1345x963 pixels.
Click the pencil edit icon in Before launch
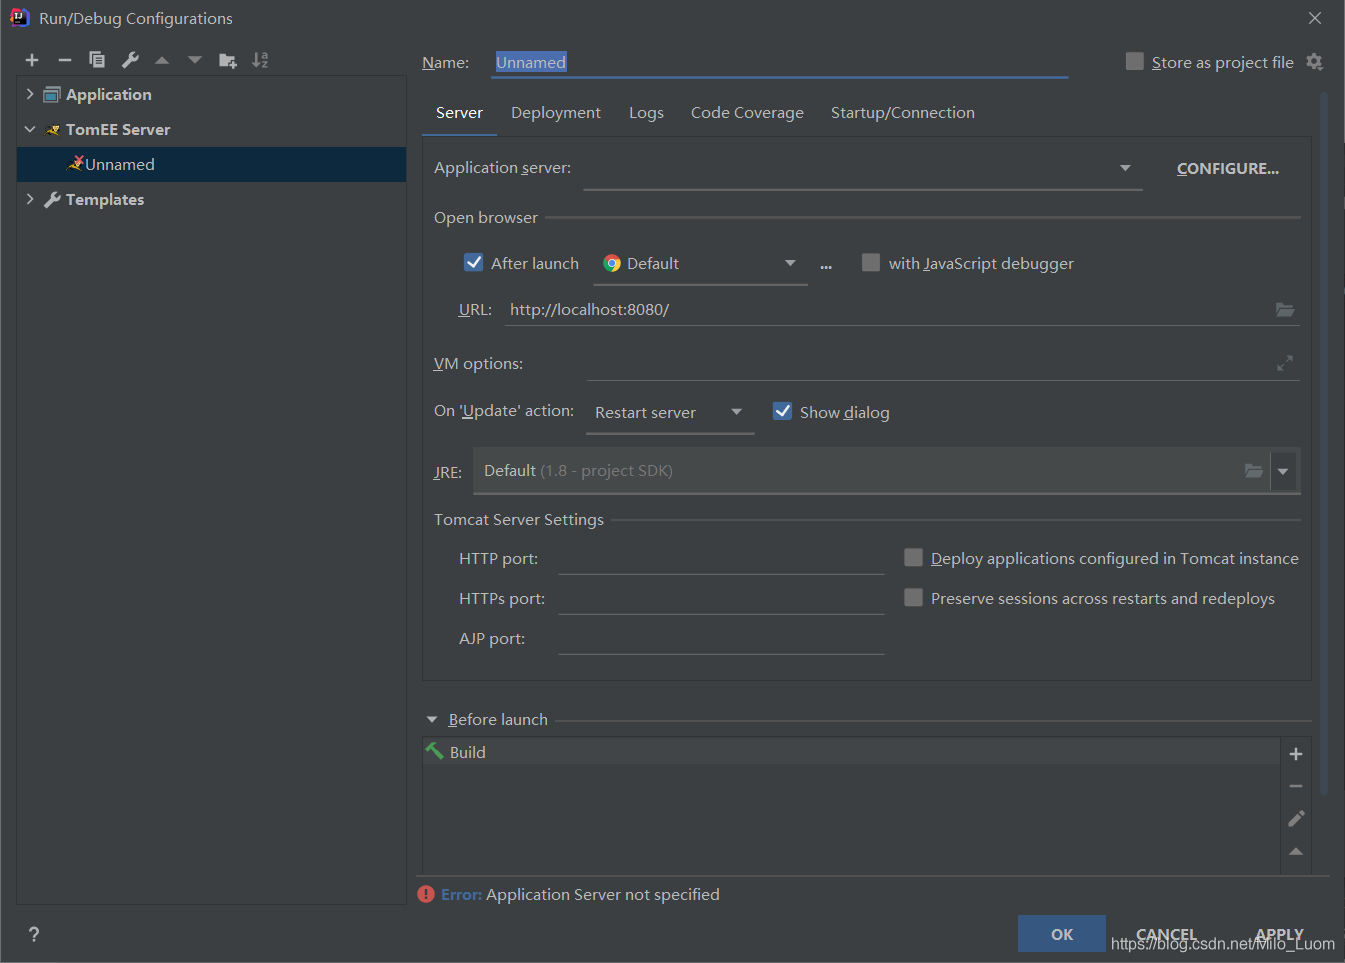click(1296, 819)
